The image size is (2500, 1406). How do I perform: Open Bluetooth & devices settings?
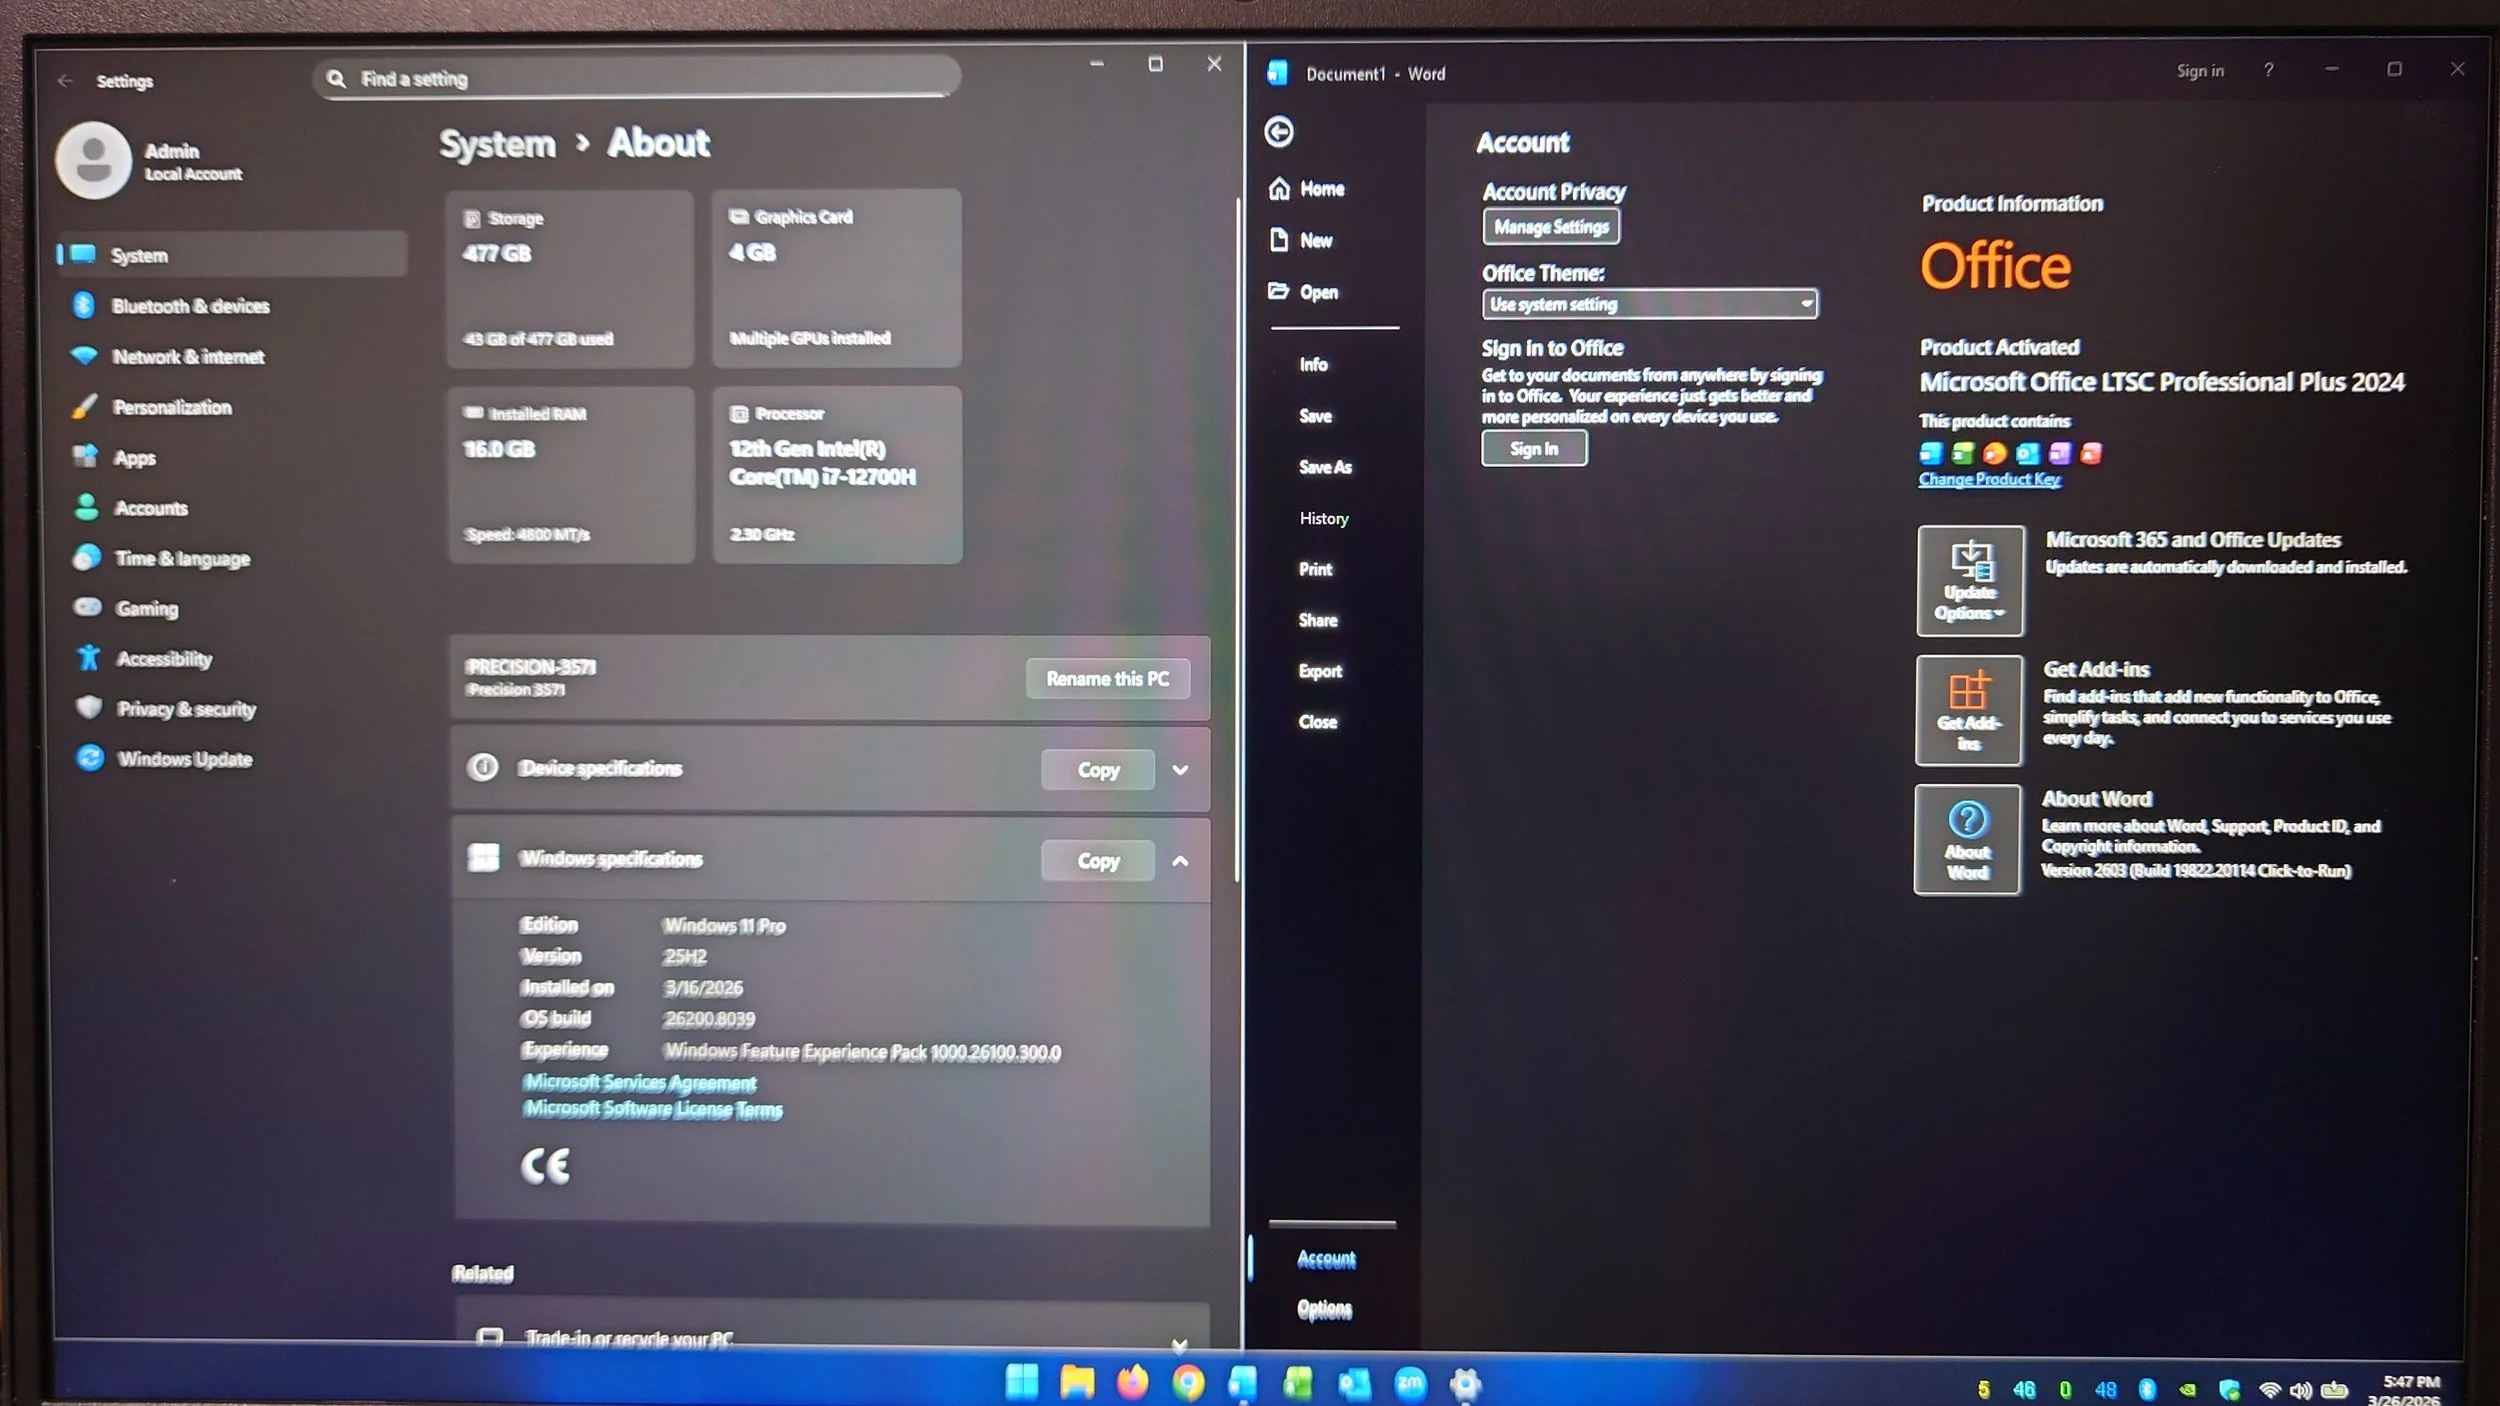[190, 306]
